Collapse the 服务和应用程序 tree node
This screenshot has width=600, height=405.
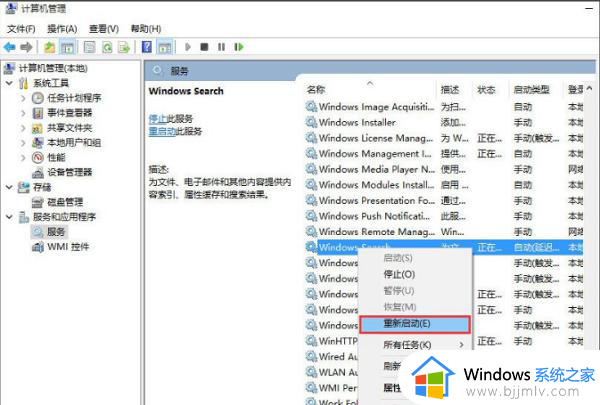9,217
